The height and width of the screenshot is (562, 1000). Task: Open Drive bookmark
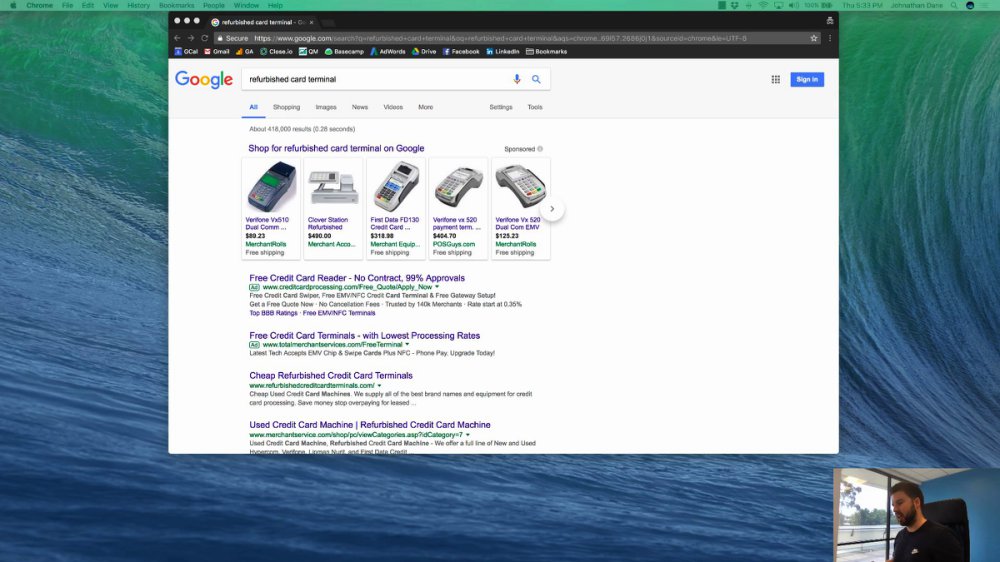[424, 52]
